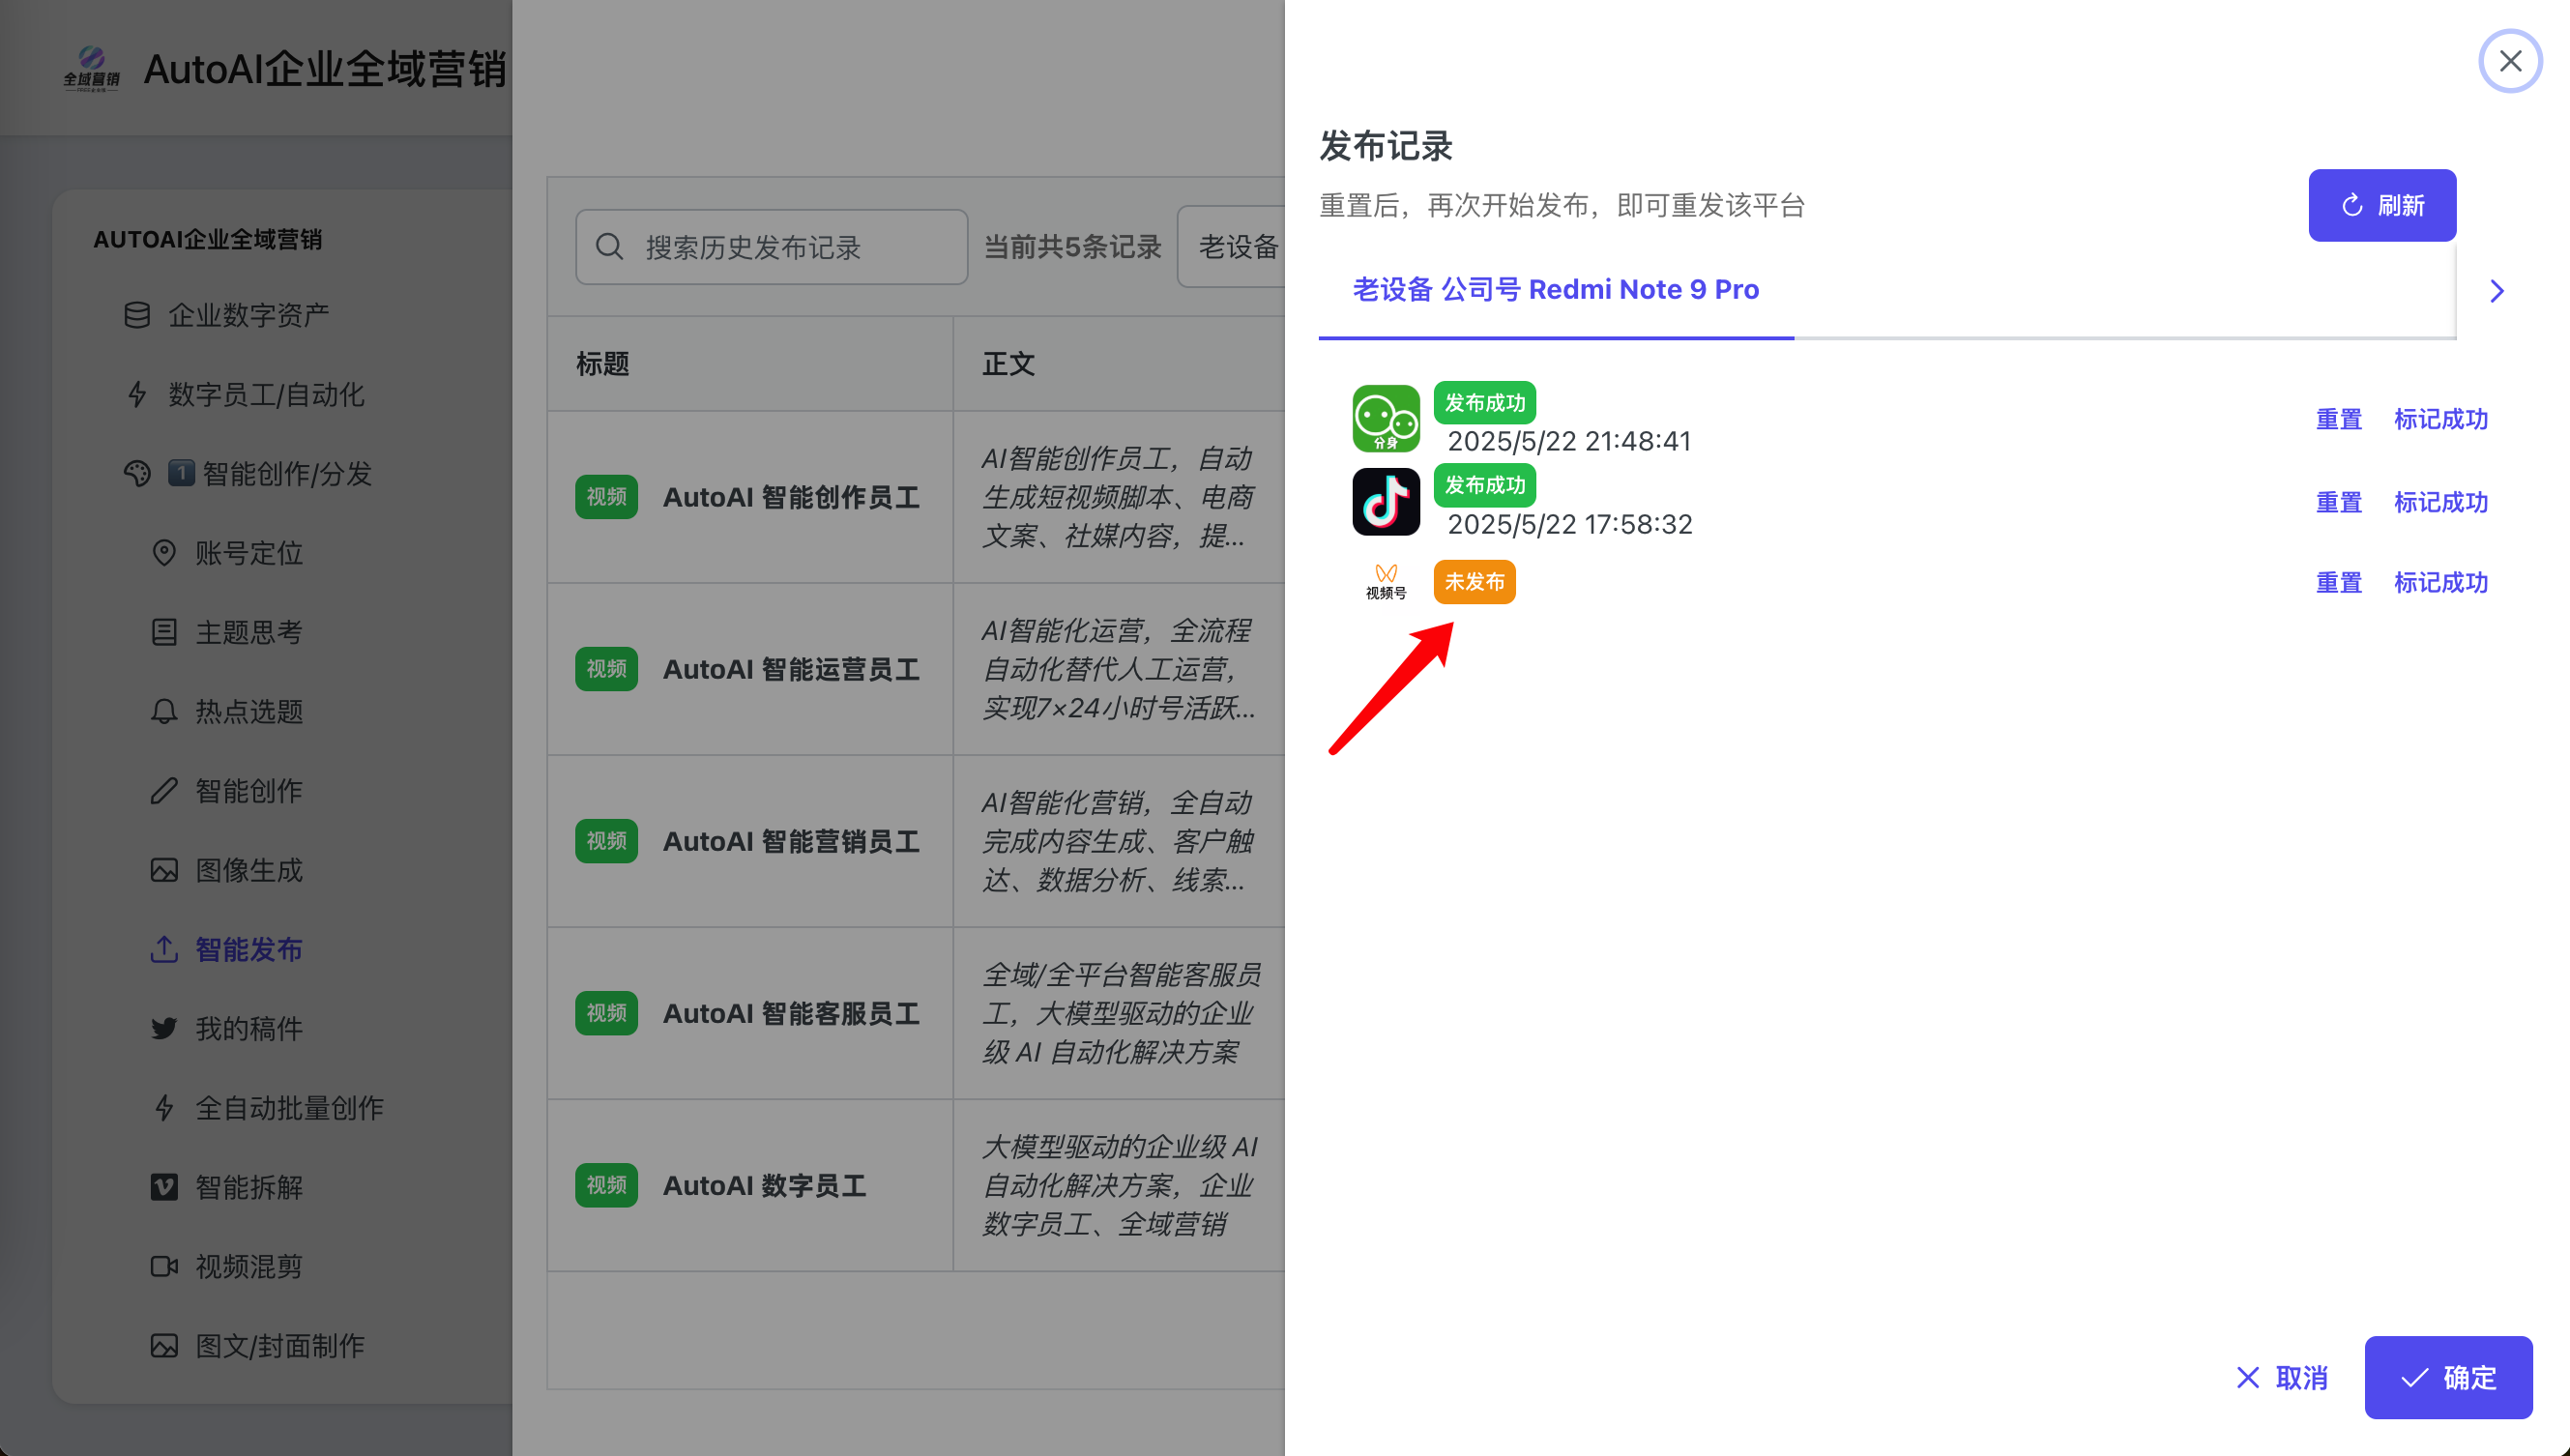The width and height of the screenshot is (2570, 1456).
Task: Click the video camera icon beside 视频混剪
Action: click(164, 1267)
